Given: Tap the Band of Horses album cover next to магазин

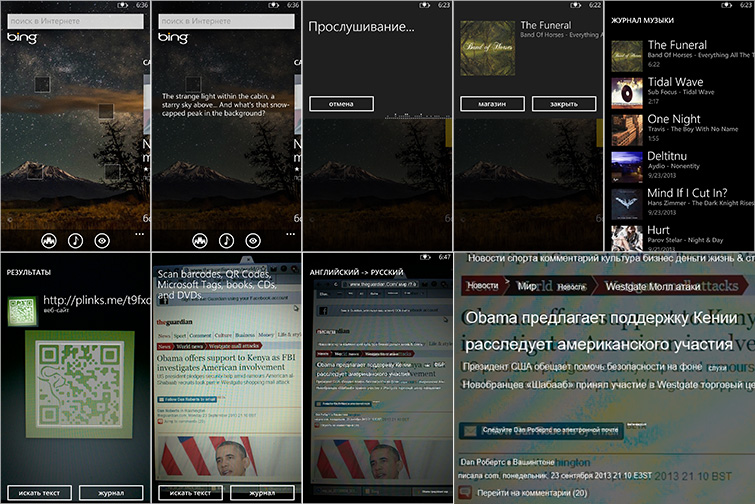Looking at the screenshot, I should 488,48.
